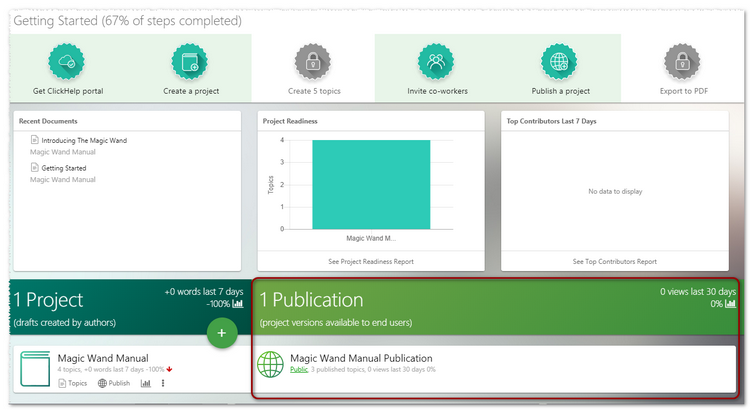
Task: Open the Introducing The Magic Wand document
Action: (84, 141)
